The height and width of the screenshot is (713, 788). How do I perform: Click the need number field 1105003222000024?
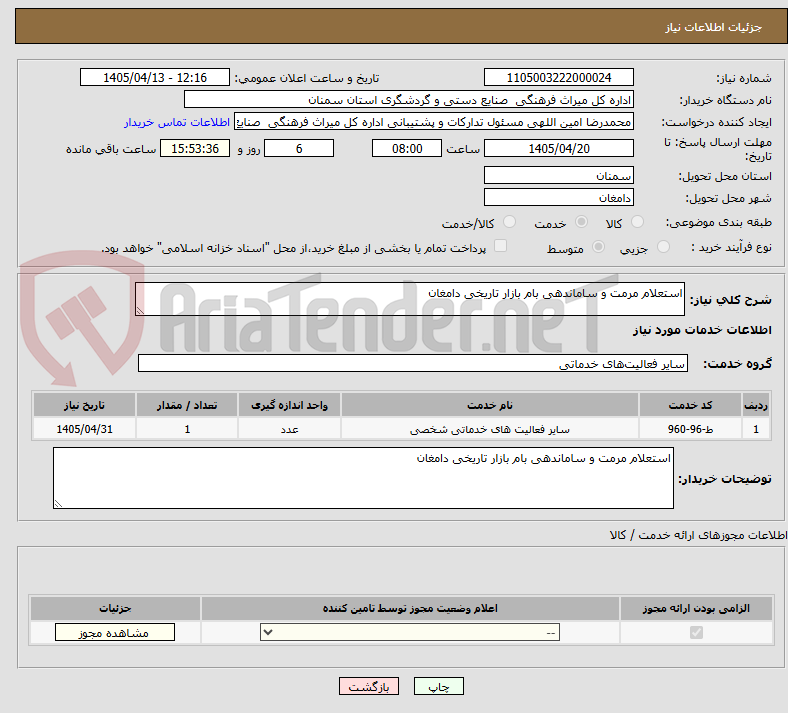pos(558,77)
